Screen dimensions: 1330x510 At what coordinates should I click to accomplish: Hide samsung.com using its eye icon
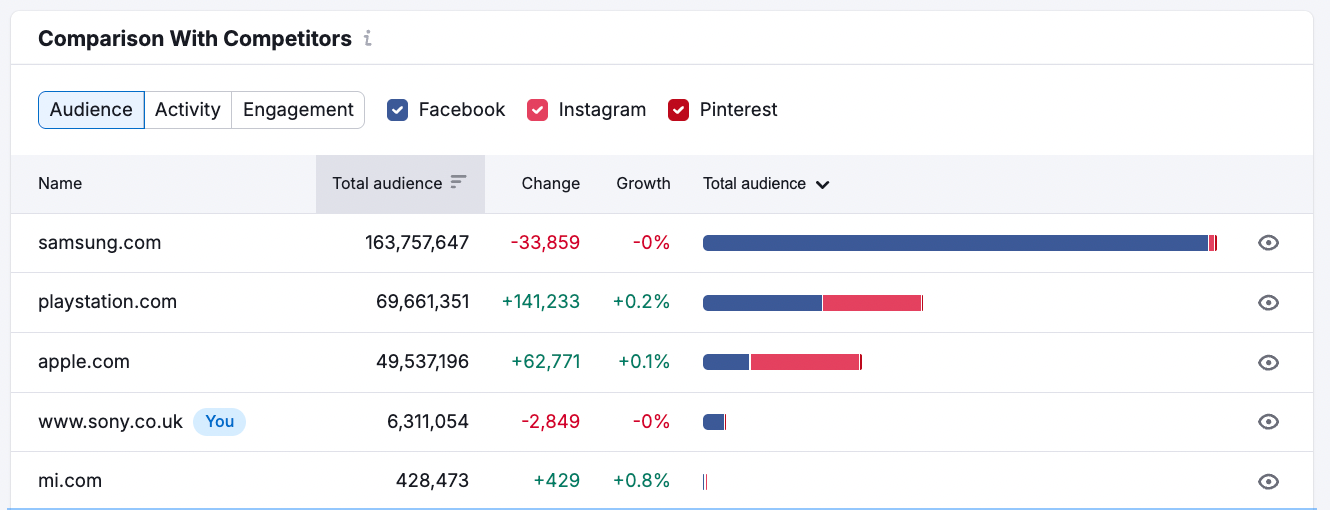1268,243
